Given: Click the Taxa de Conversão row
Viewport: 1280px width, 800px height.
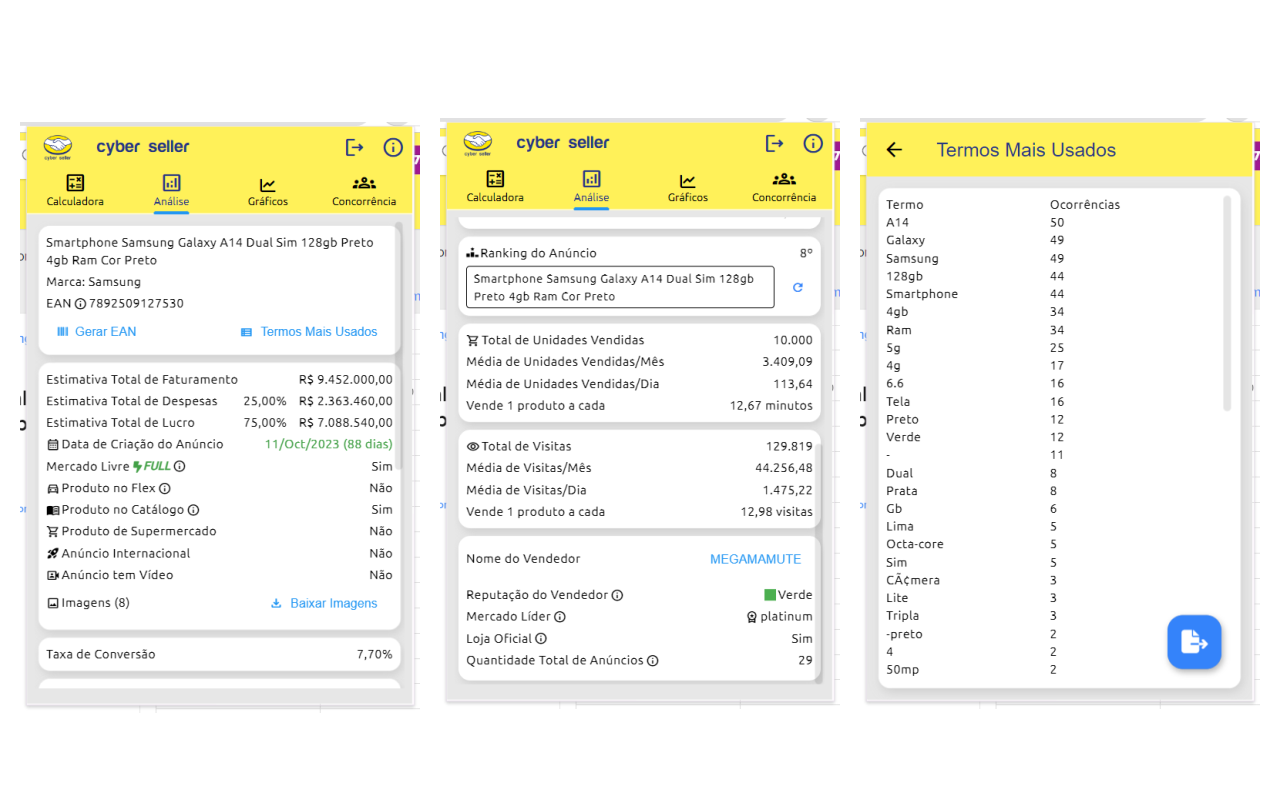Looking at the screenshot, I should 219,655.
